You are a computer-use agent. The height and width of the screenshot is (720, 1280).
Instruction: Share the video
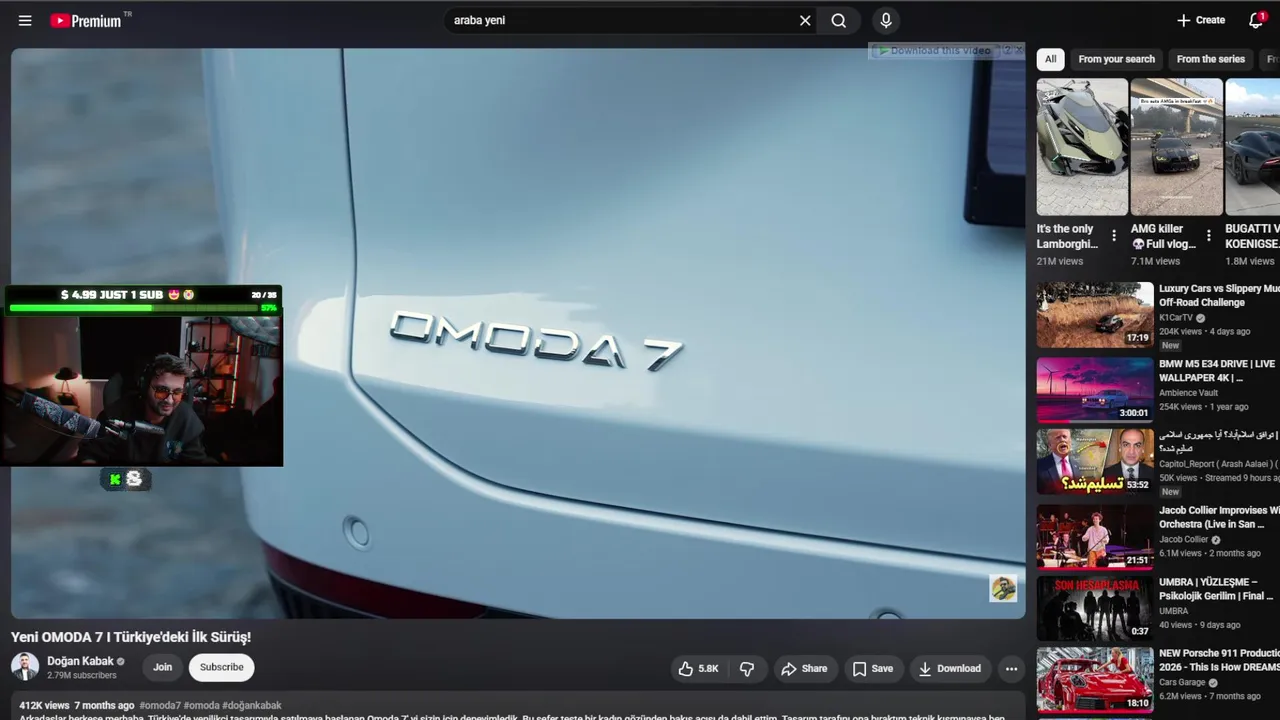(804, 669)
